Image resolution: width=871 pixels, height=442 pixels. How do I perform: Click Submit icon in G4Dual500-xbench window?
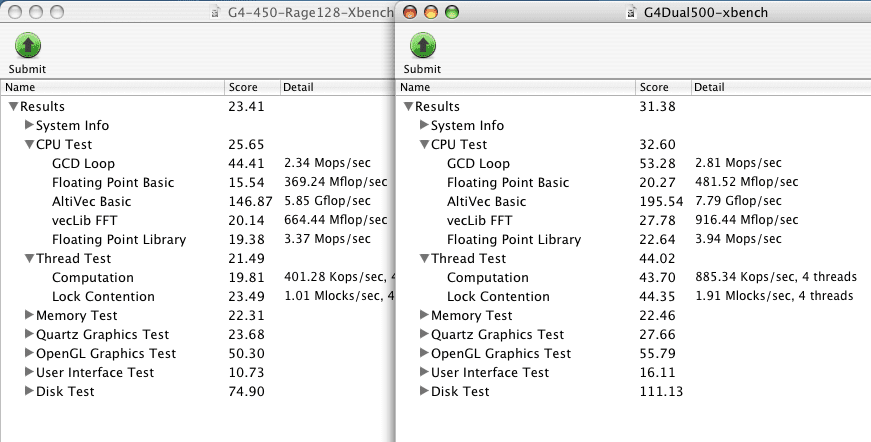pyautogui.click(x=423, y=46)
